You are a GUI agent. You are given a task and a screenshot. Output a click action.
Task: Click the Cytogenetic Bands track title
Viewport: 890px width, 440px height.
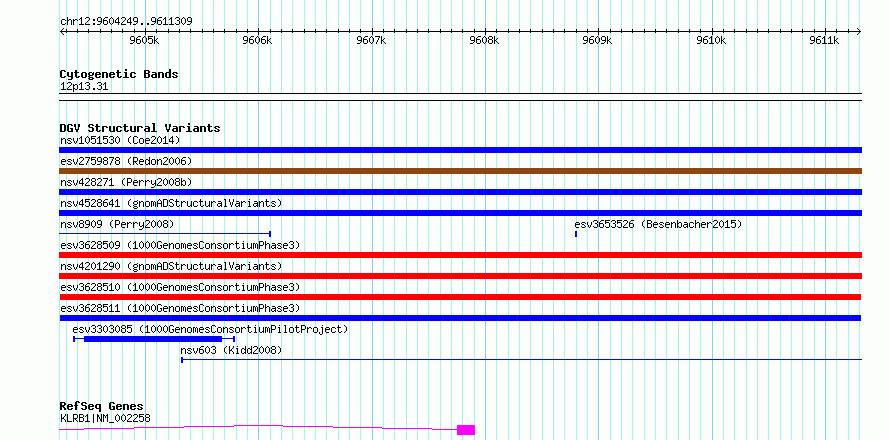(119, 74)
